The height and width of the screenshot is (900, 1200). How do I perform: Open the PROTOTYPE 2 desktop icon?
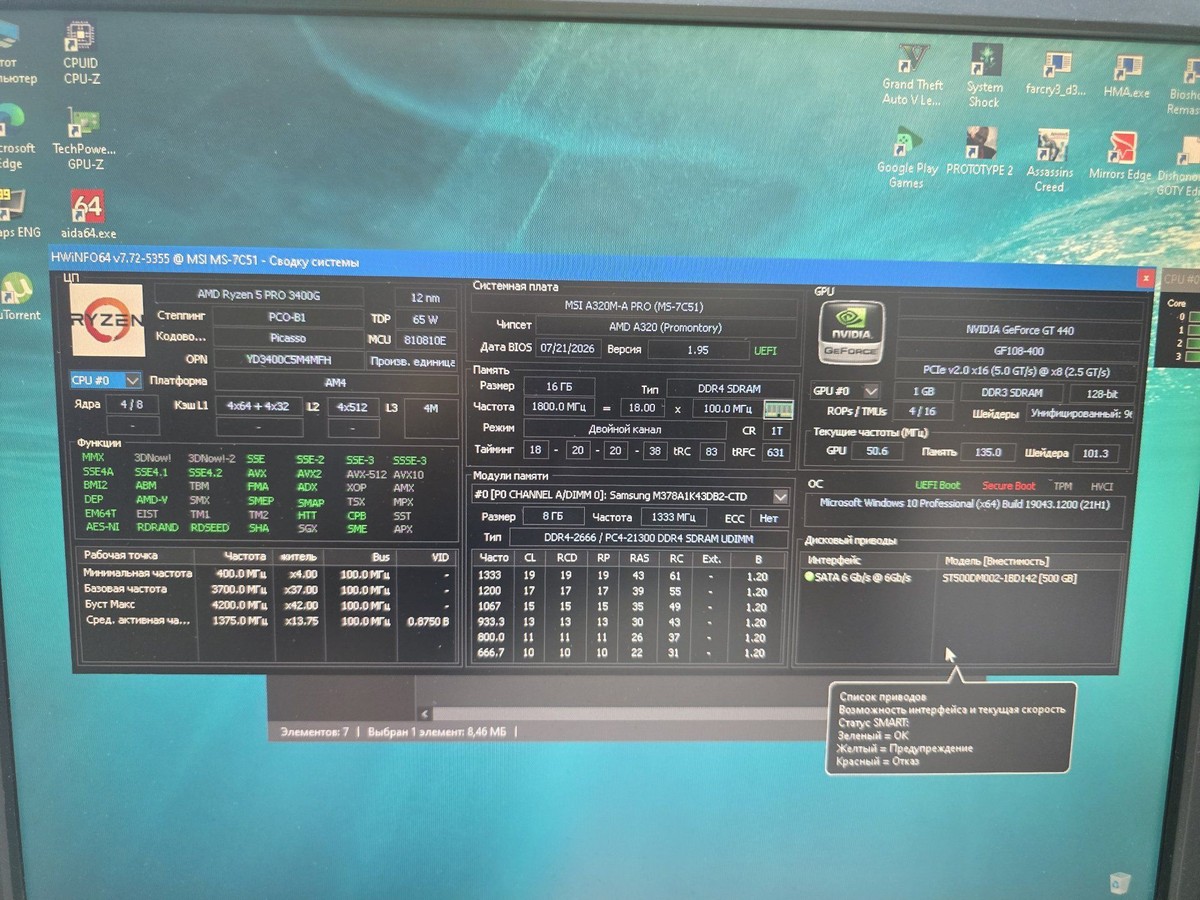click(979, 152)
